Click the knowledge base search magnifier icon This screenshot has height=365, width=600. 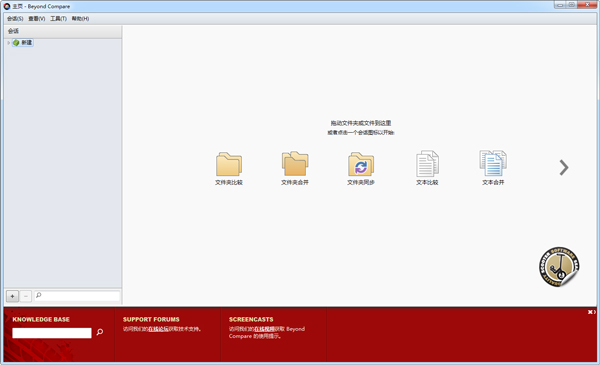pyautogui.click(x=100, y=332)
